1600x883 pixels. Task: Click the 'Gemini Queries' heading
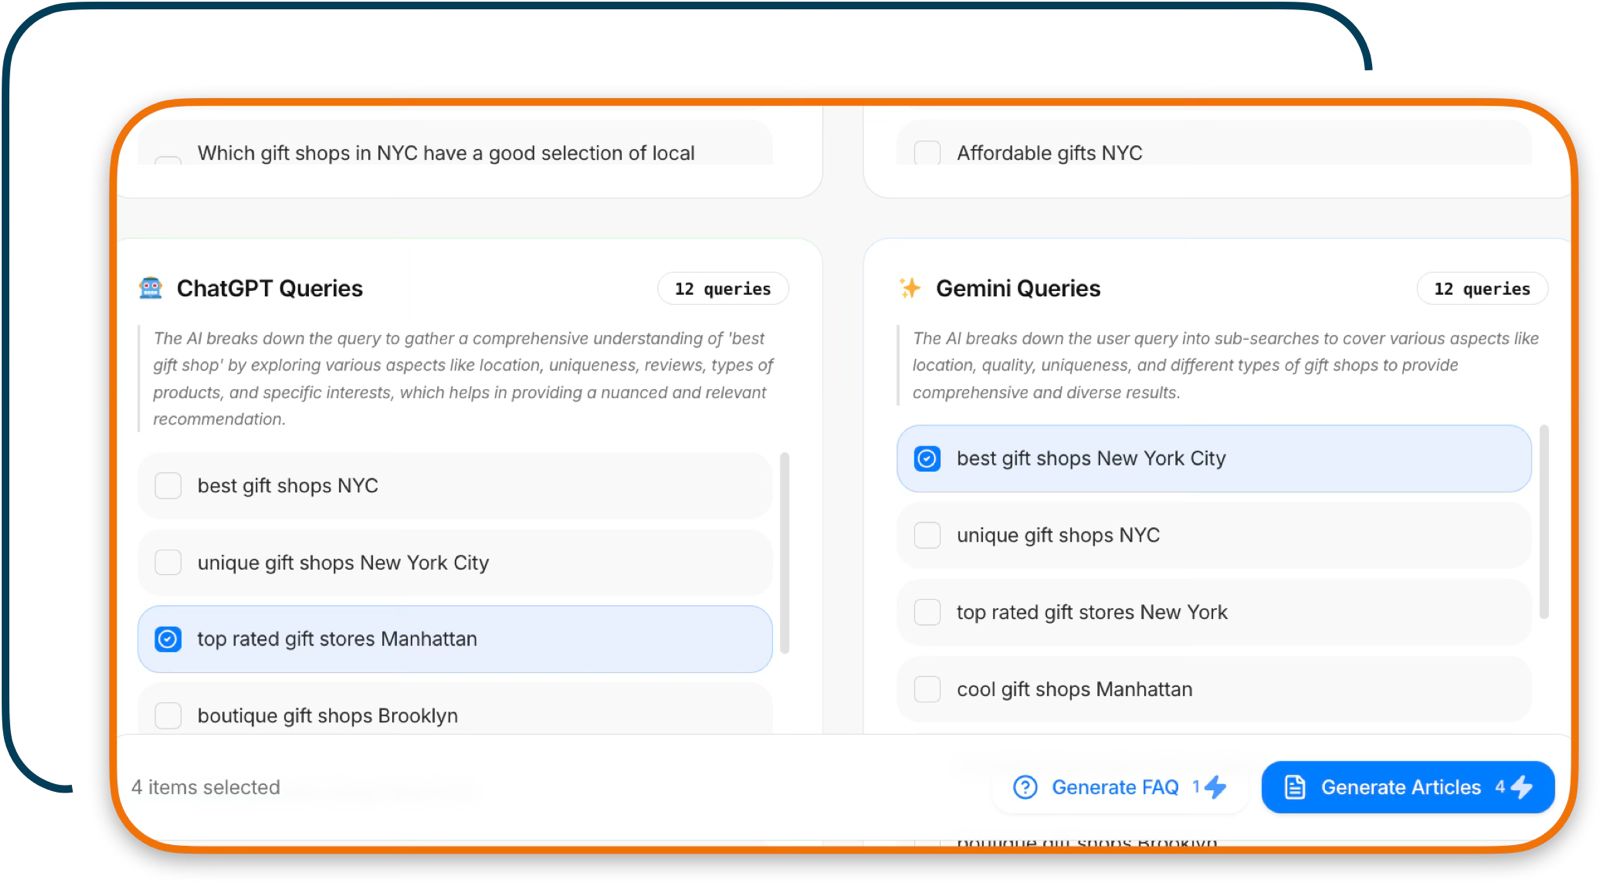[x=1018, y=289]
